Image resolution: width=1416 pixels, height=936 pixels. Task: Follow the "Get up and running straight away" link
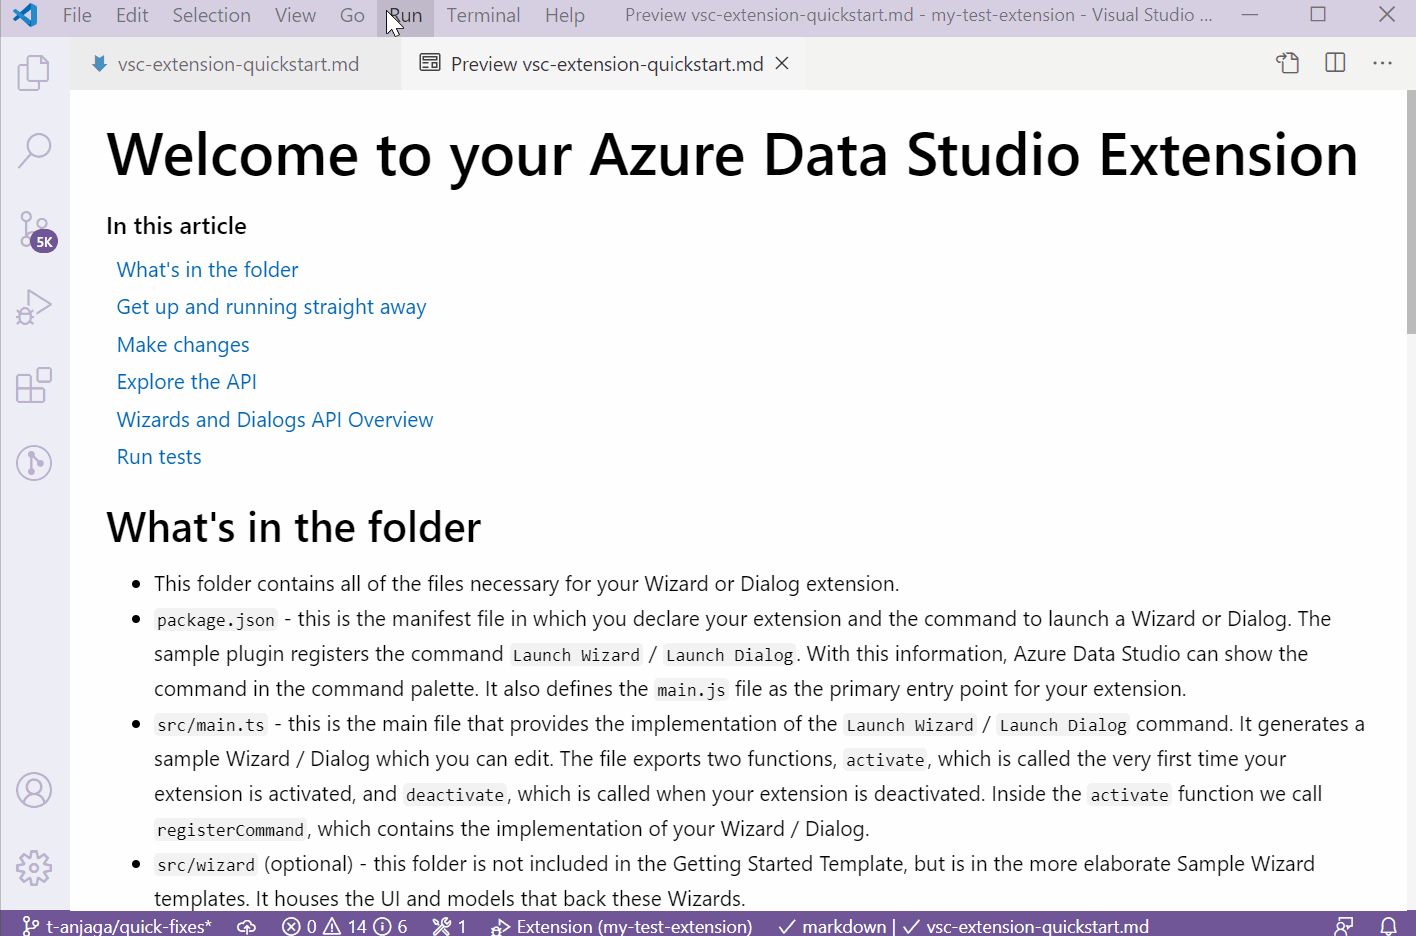(x=271, y=307)
